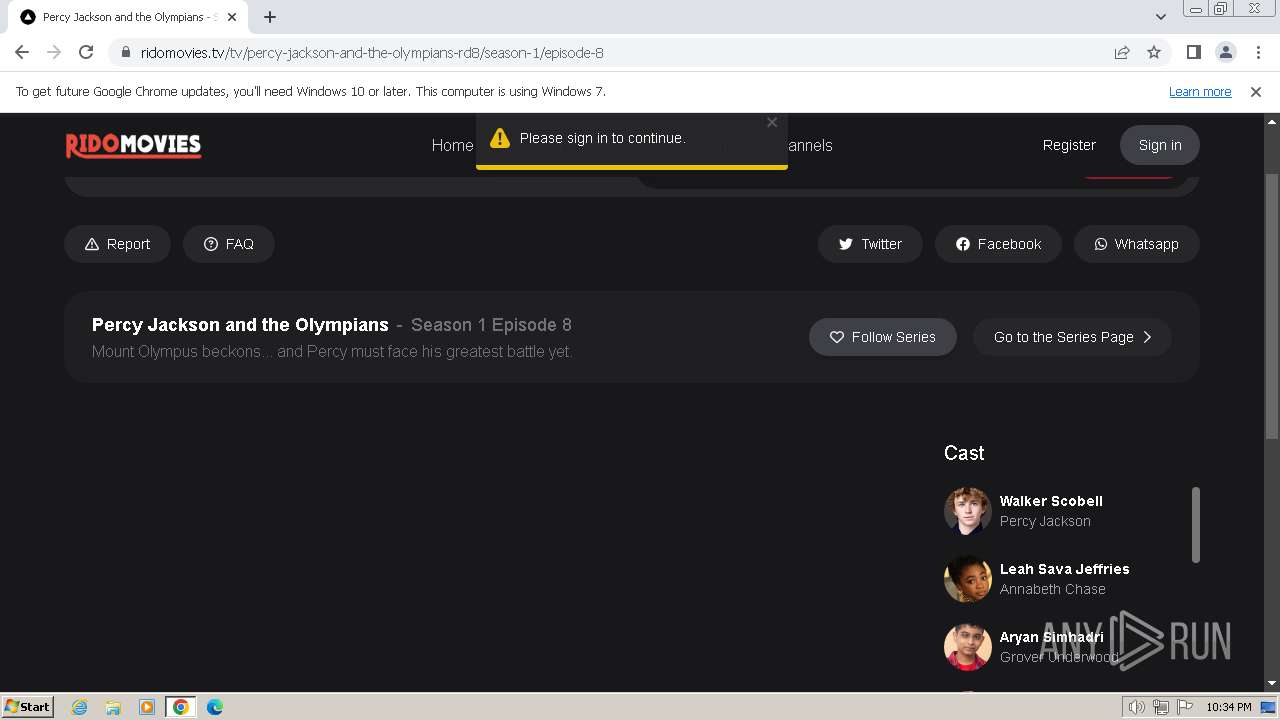Open the tab search dropdown
Image resolution: width=1280 pixels, height=720 pixels.
(x=1160, y=17)
